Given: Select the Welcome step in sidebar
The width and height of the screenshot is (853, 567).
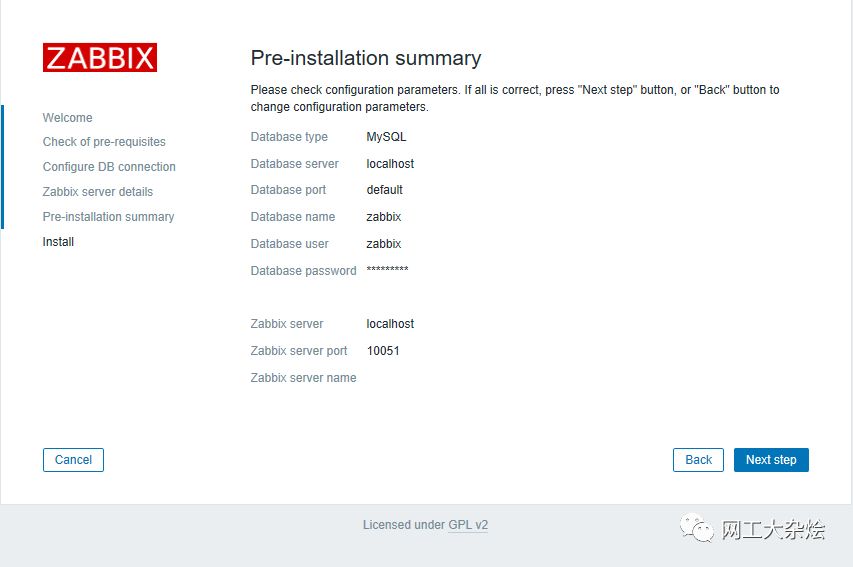Looking at the screenshot, I should (67, 118).
